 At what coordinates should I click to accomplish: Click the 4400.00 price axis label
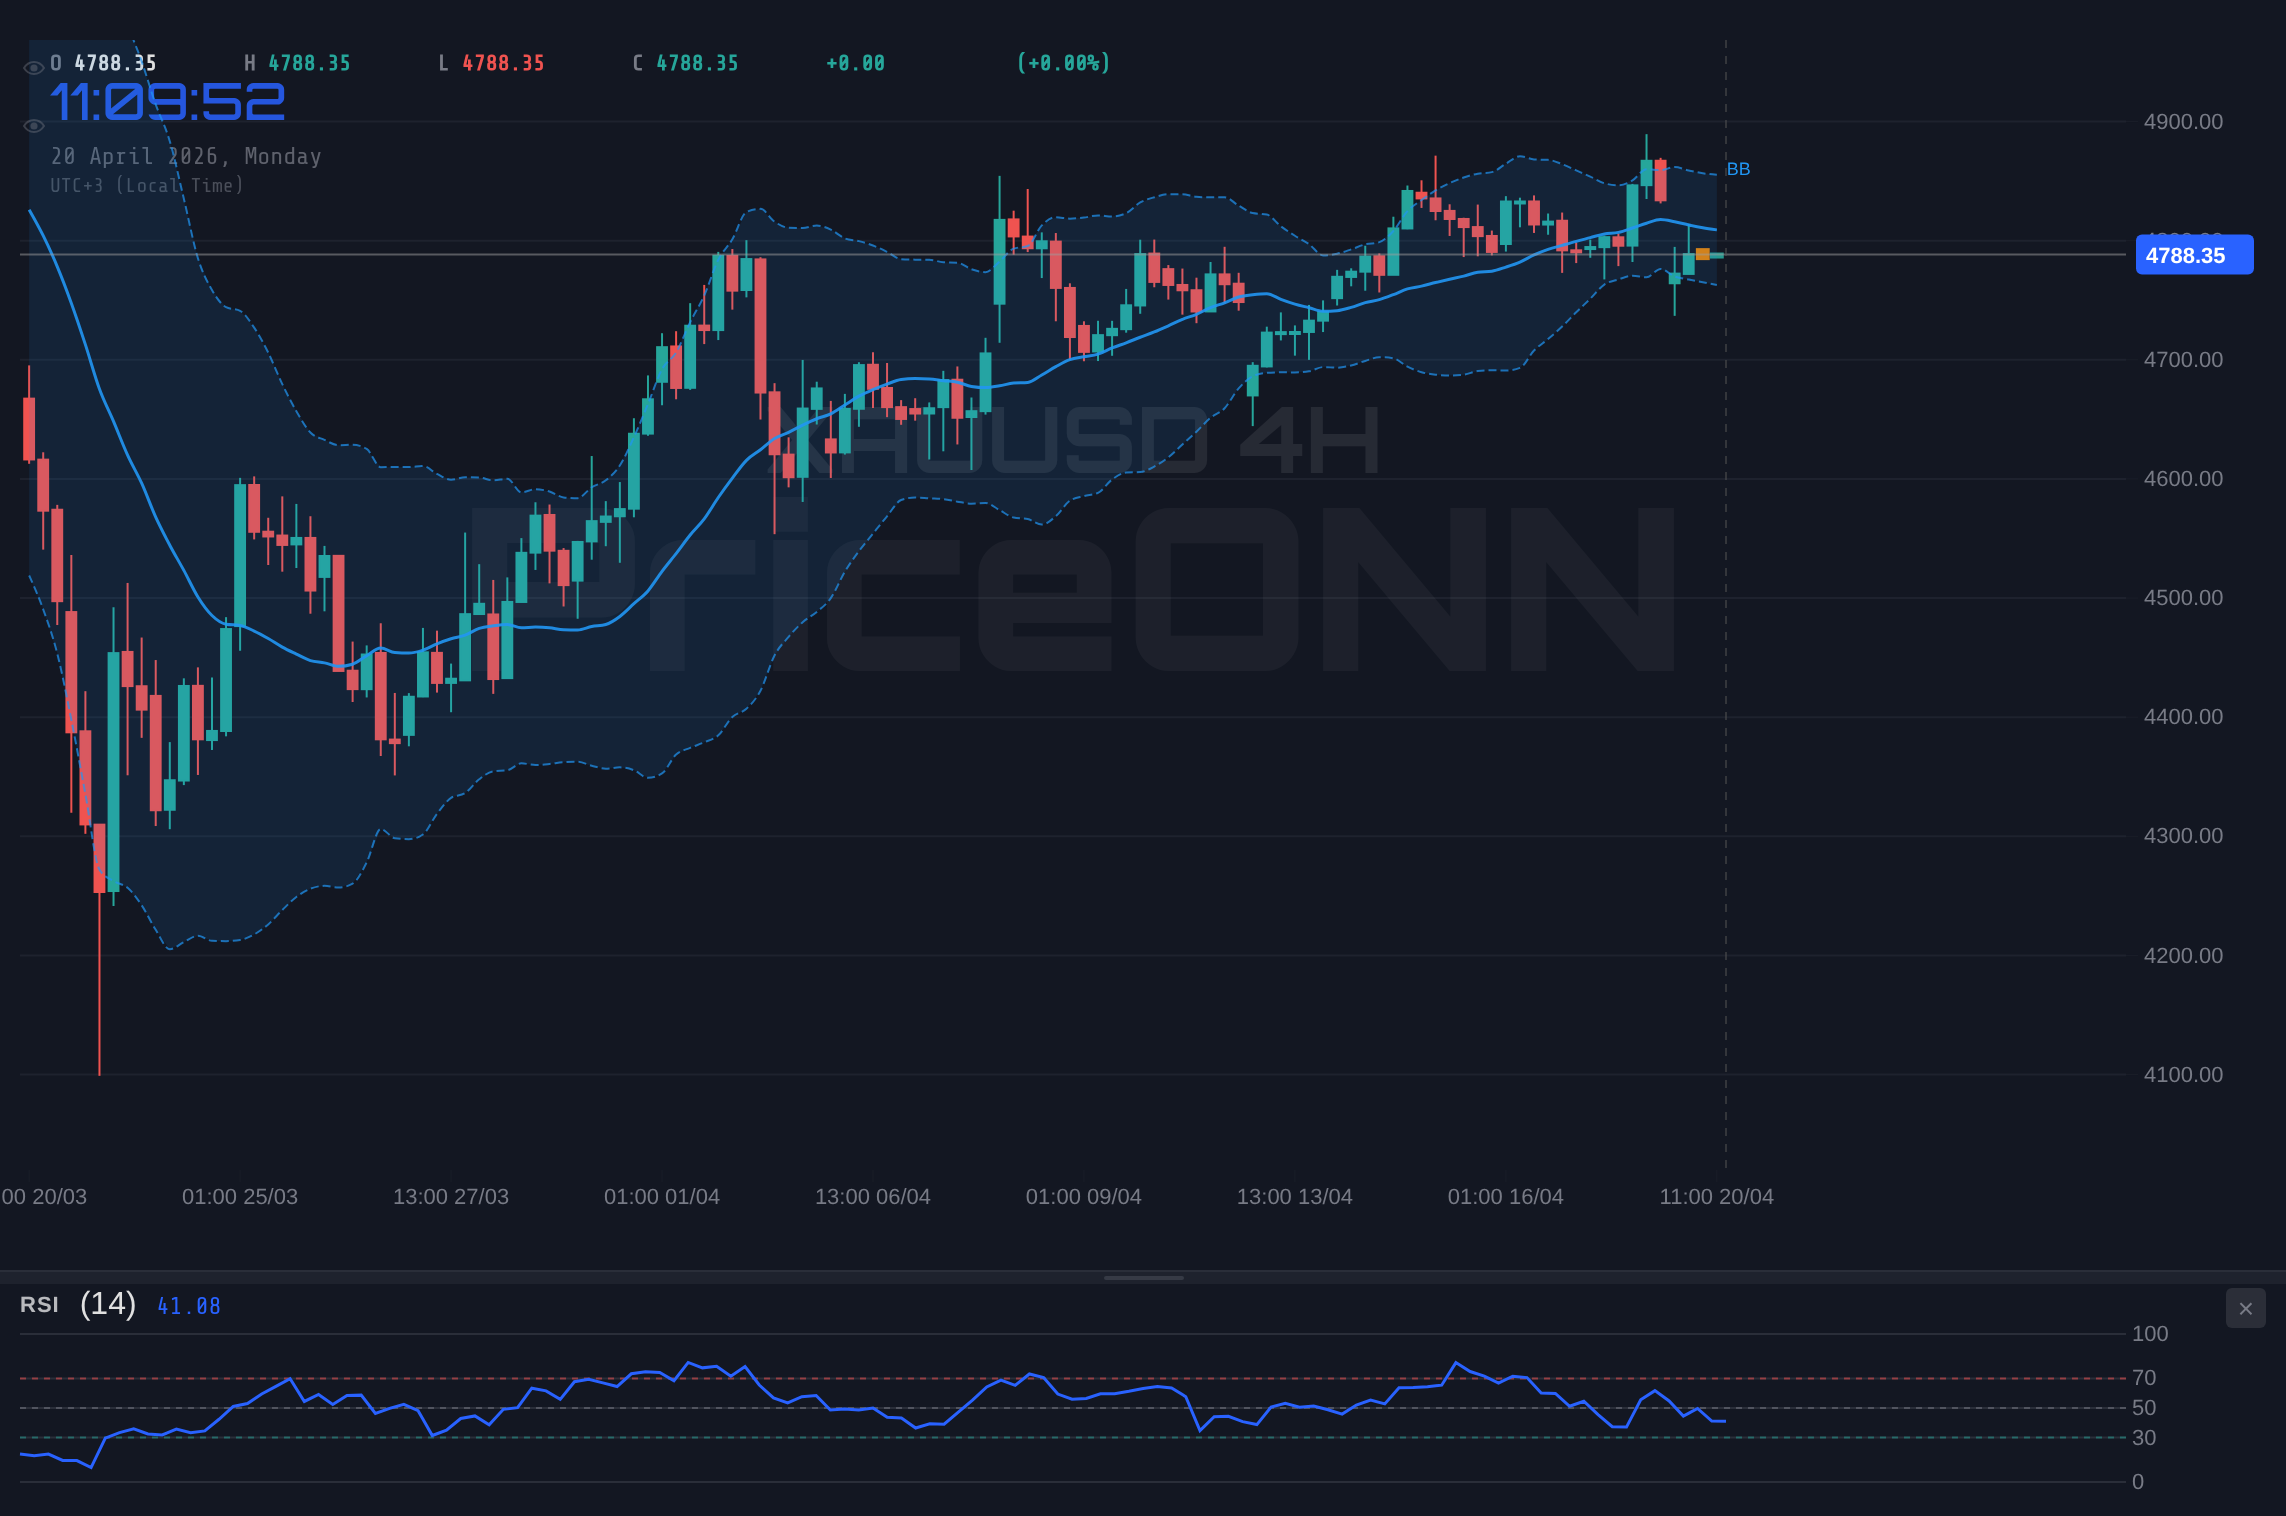2183,717
